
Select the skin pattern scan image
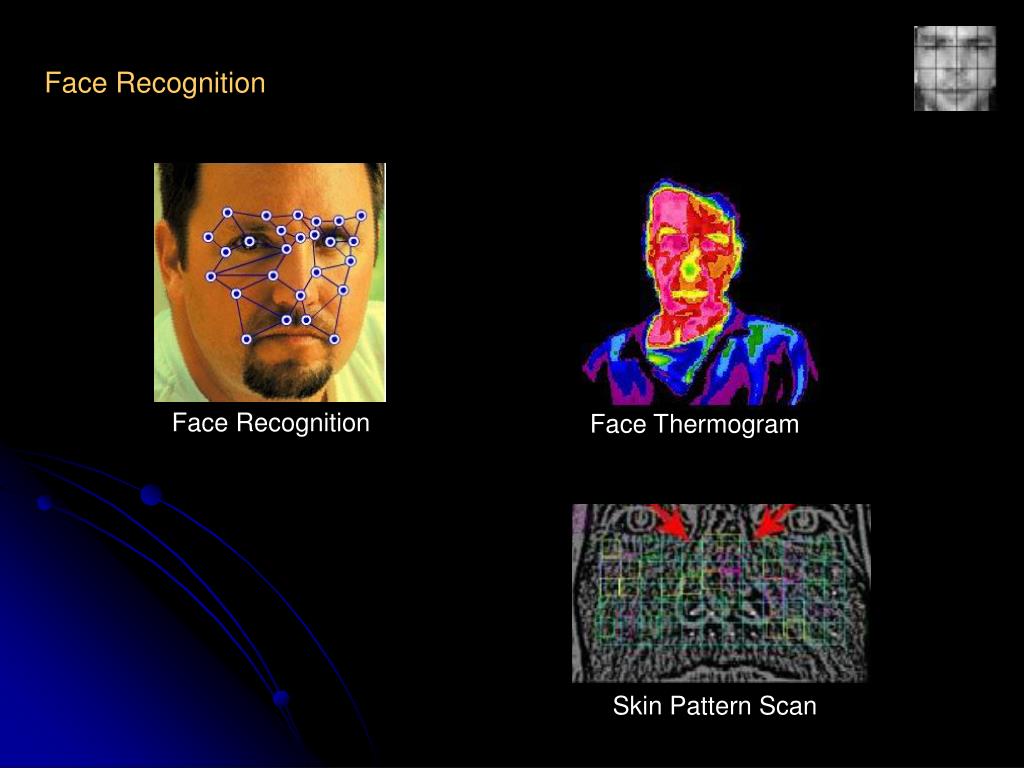click(721, 593)
